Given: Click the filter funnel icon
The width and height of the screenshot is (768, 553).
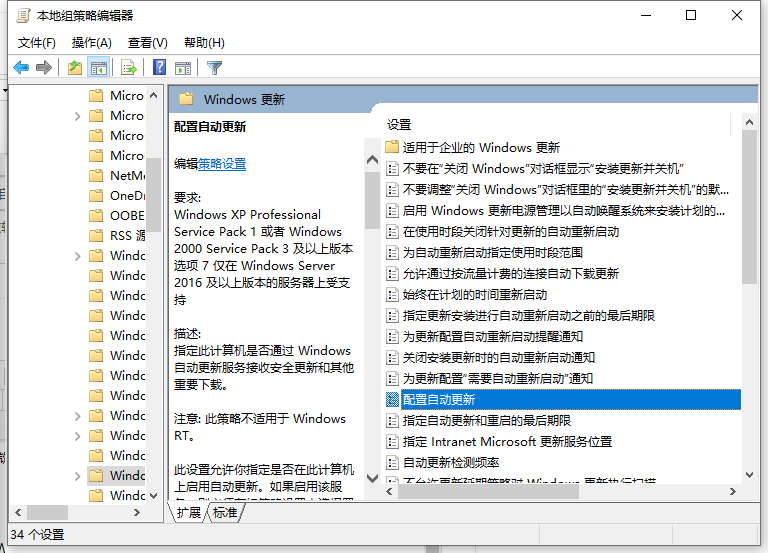Looking at the screenshot, I should 214,68.
